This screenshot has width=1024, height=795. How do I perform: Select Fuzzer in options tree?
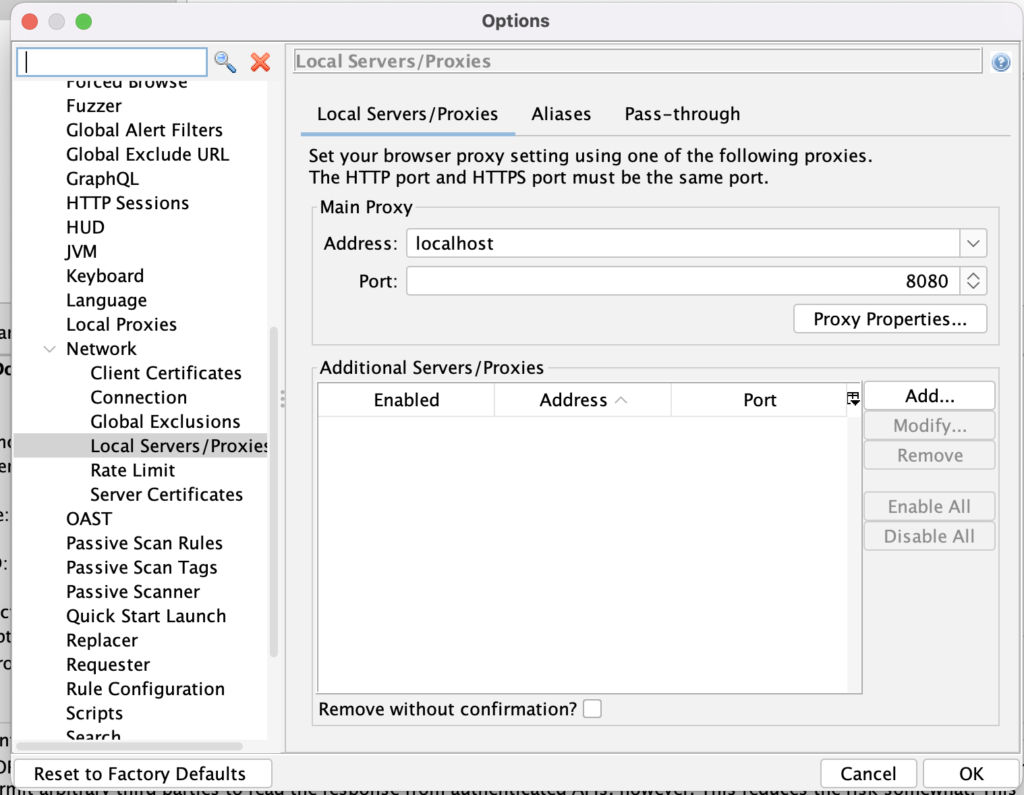click(94, 106)
